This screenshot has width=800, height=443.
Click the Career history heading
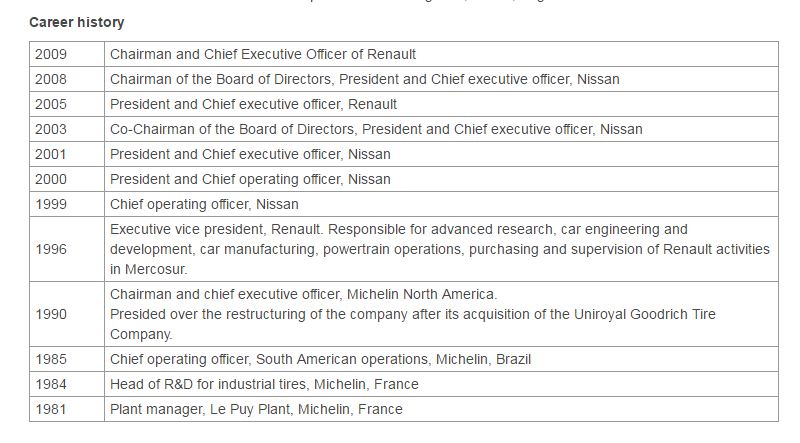click(x=77, y=21)
